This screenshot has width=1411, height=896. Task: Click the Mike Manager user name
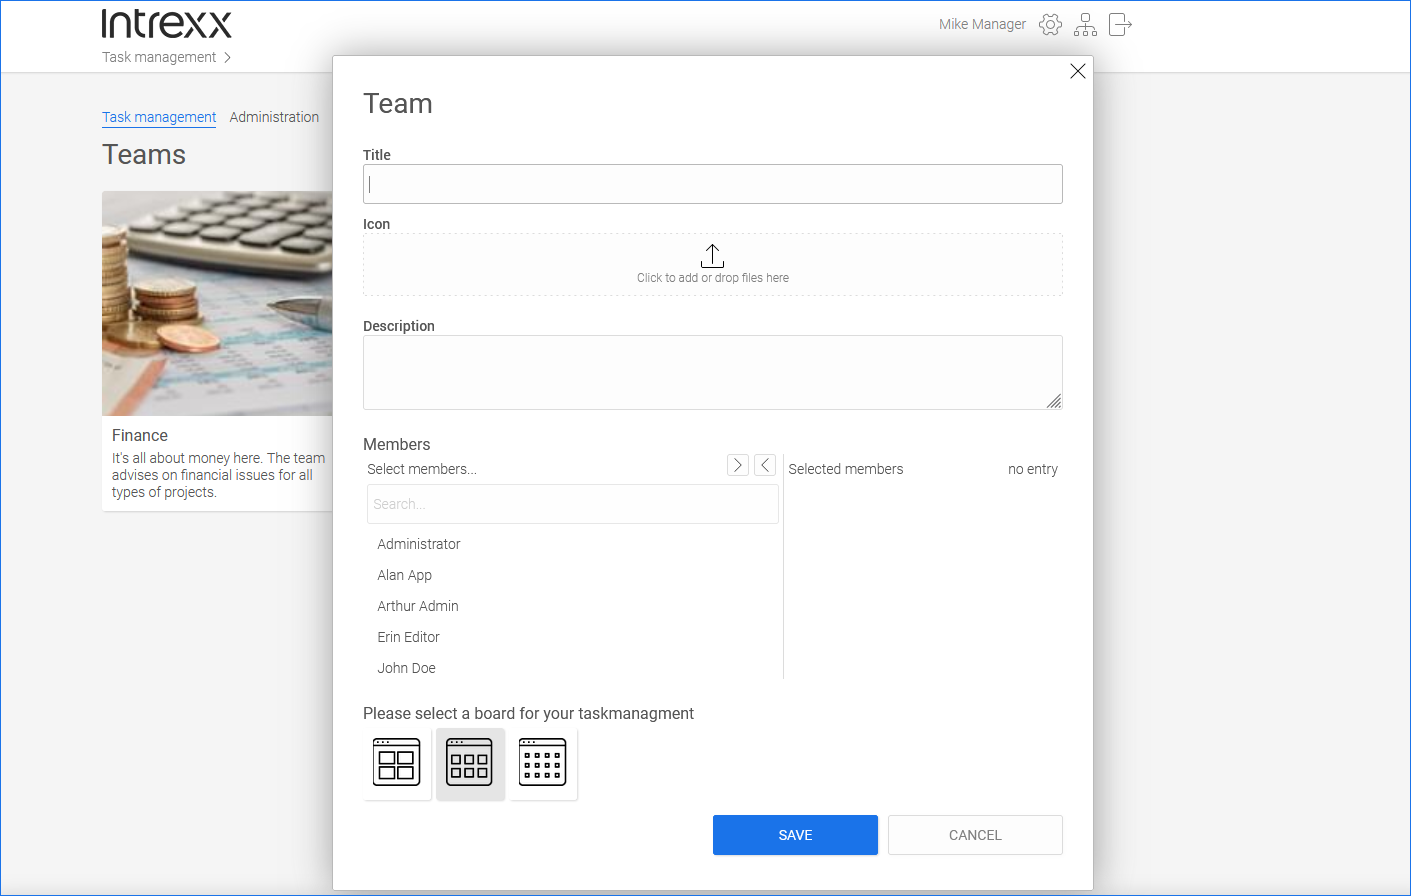pyautogui.click(x=982, y=24)
